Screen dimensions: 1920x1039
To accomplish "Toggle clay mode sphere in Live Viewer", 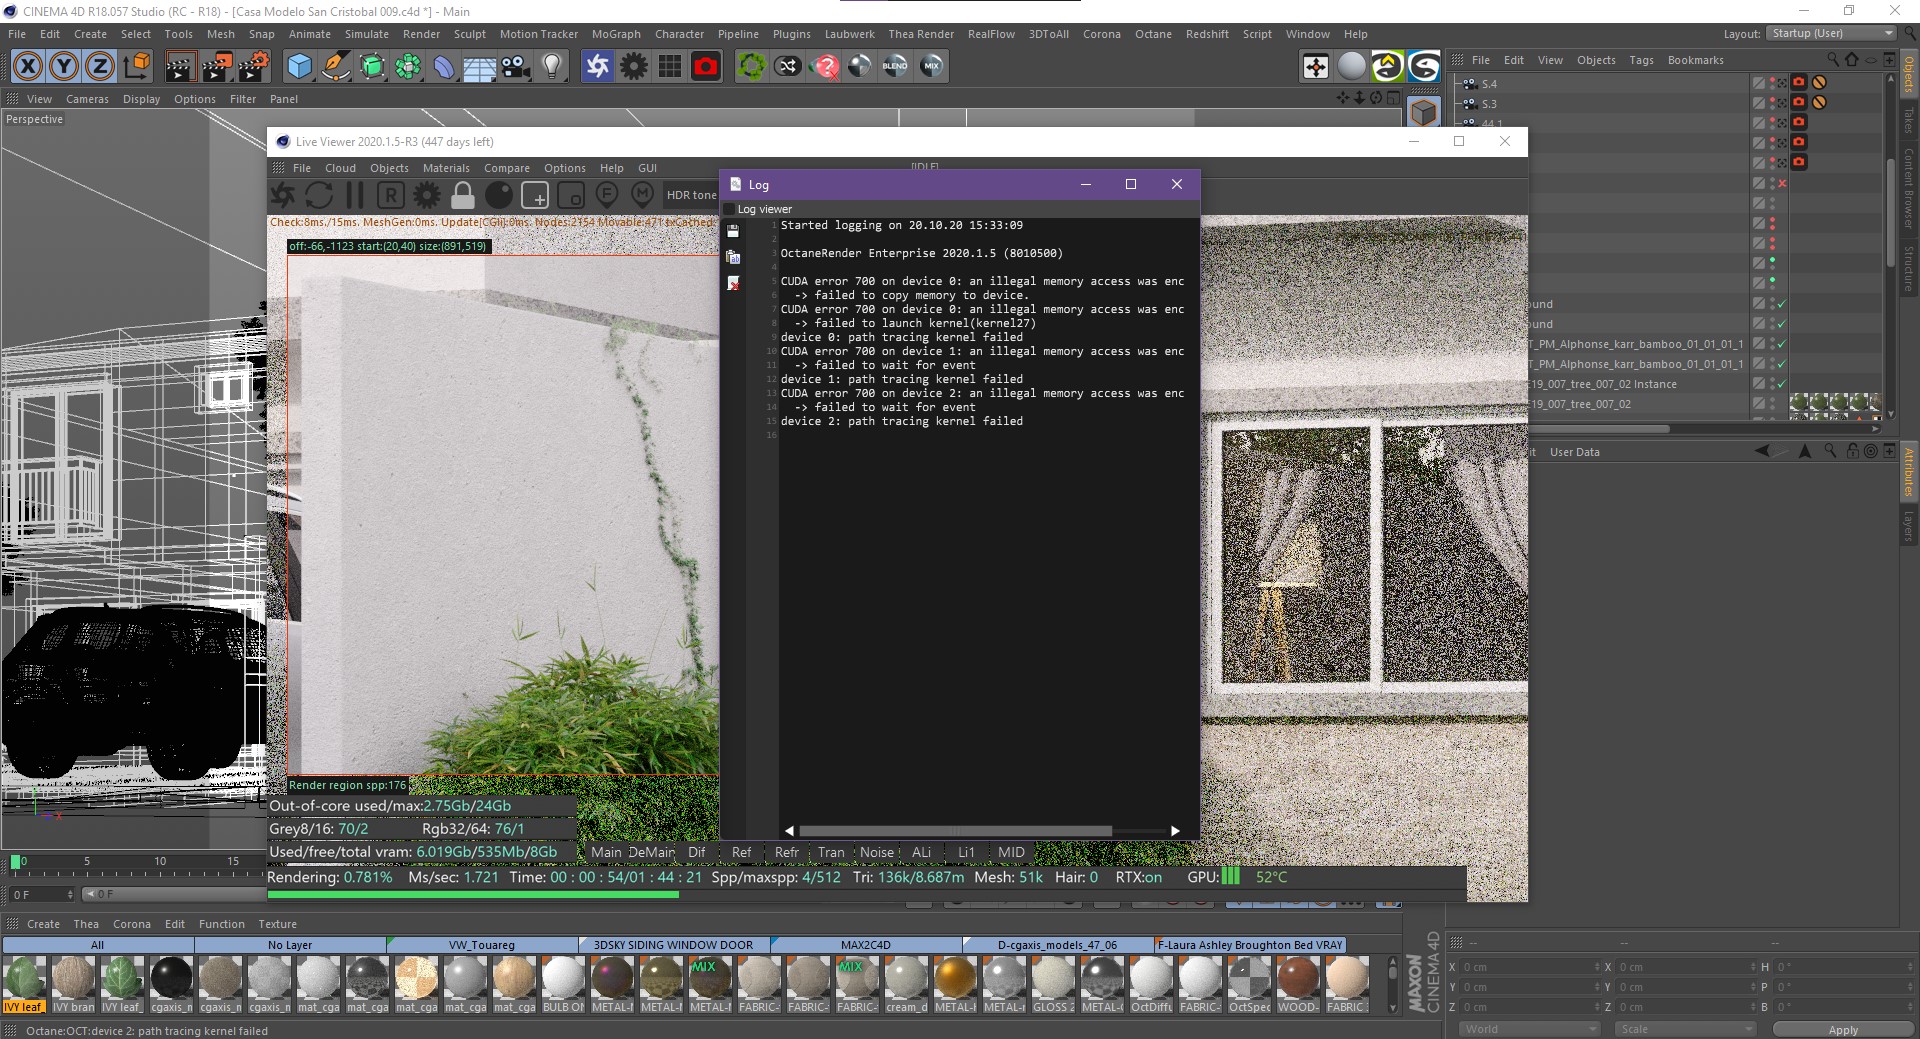I will 499,195.
